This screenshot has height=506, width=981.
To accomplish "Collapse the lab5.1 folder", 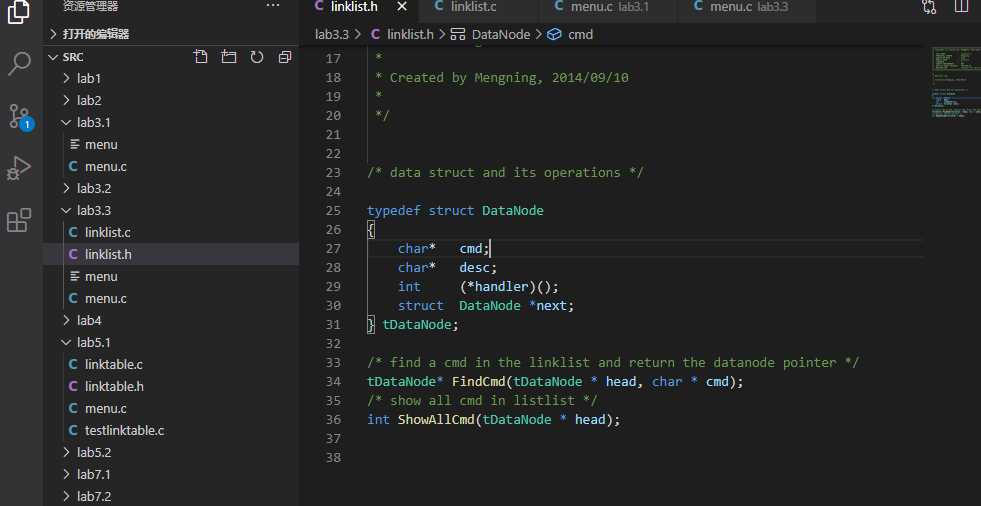I will click(x=171, y=342).
